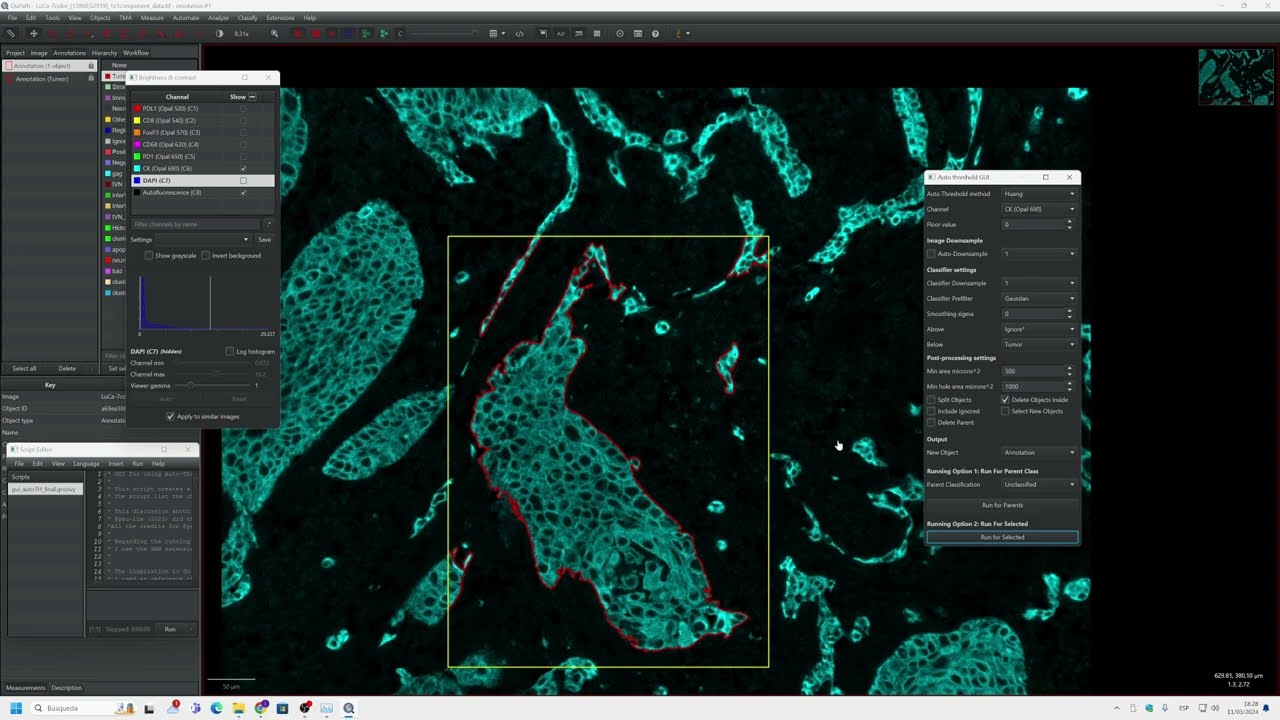Open Classifier Downsample dropdown
The image size is (1280, 720).
click(x=1039, y=283)
